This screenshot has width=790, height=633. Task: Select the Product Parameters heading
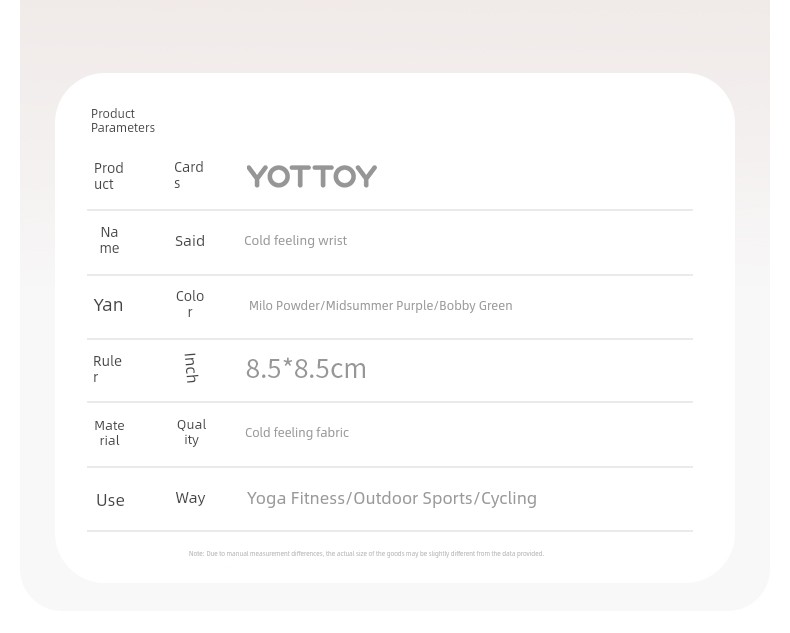(122, 120)
